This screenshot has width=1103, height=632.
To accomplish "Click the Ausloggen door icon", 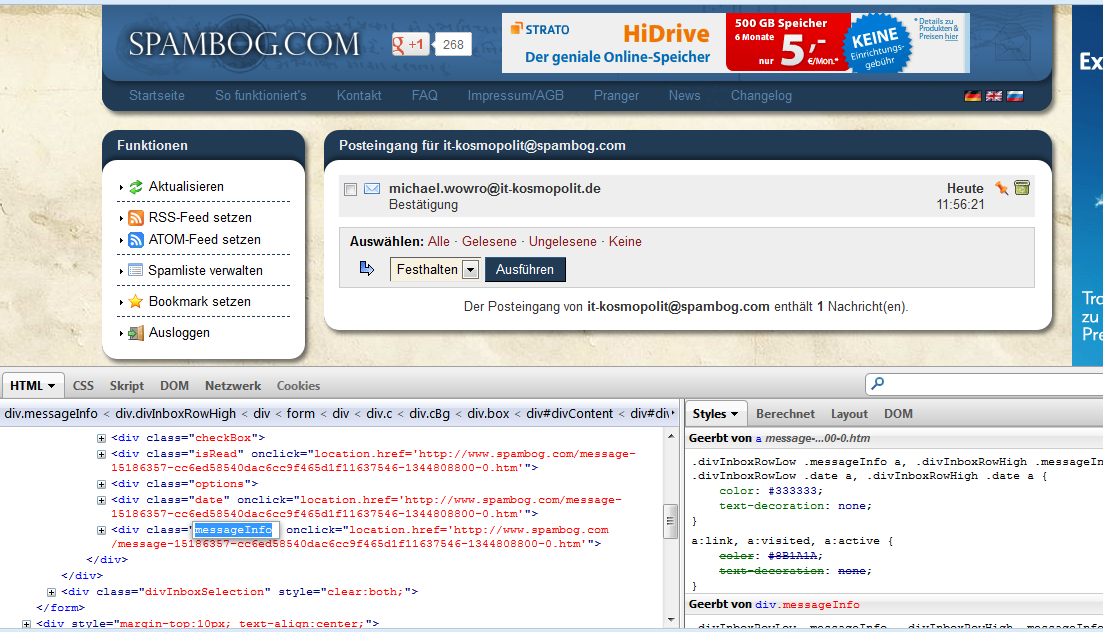I will coord(136,333).
